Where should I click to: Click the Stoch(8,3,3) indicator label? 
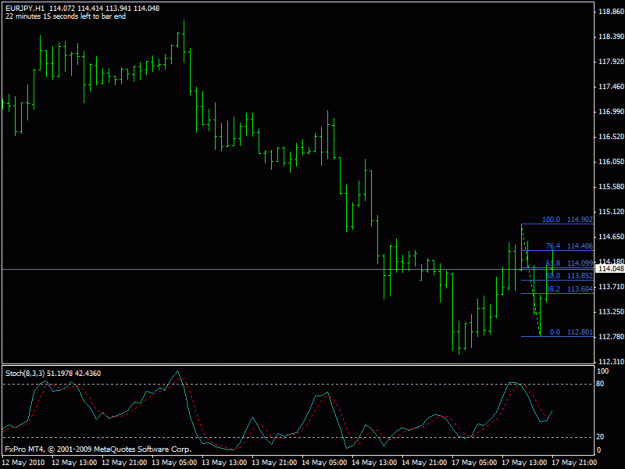click(53, 373)
